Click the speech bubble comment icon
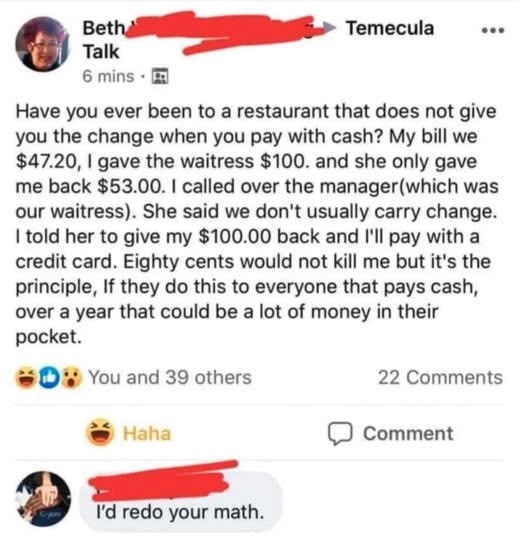Image resolution: width=526 pixels, height=538 pixels. (340, 433)
